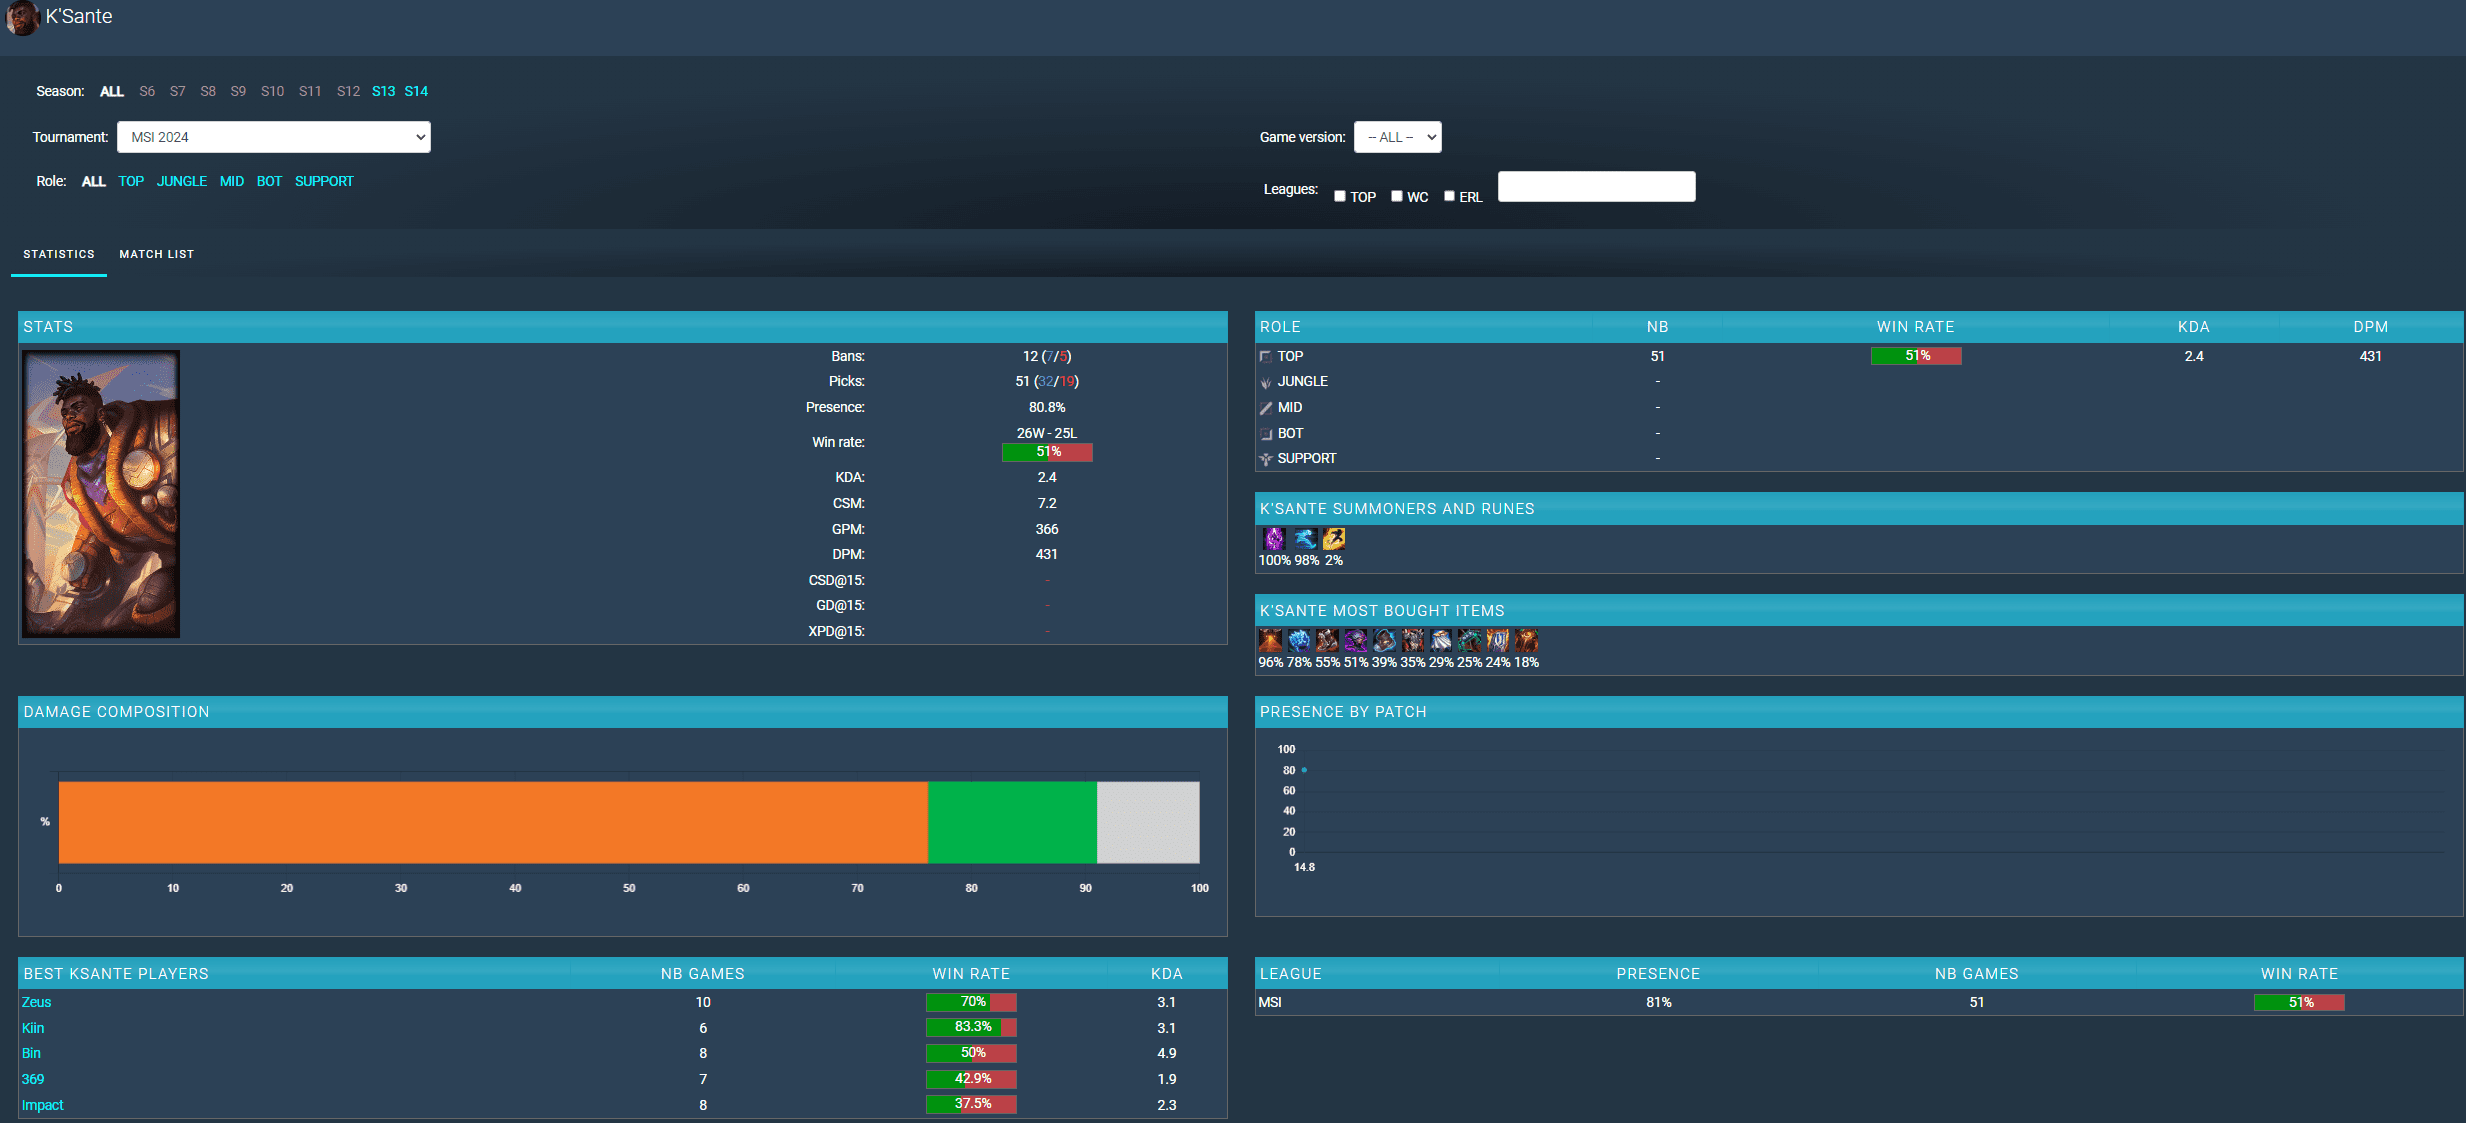Click the blue Ghost summoner spell icon
The image size is (2466, 1123).
(x=1305, y=539)
